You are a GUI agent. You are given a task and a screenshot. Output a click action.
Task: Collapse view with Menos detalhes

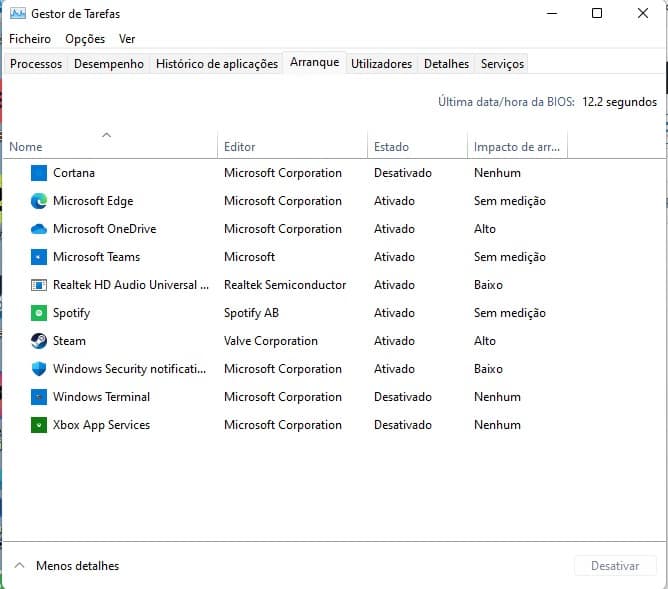click(x=66, y=566)
